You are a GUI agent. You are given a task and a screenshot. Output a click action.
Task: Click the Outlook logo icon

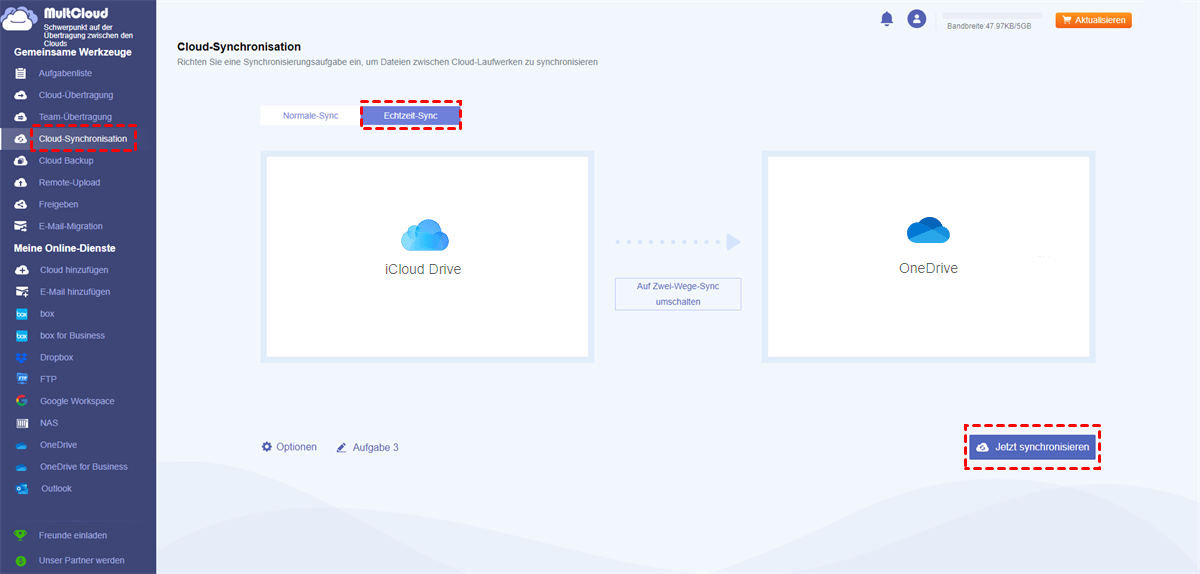pyautogui.click(x=21, y=489)
